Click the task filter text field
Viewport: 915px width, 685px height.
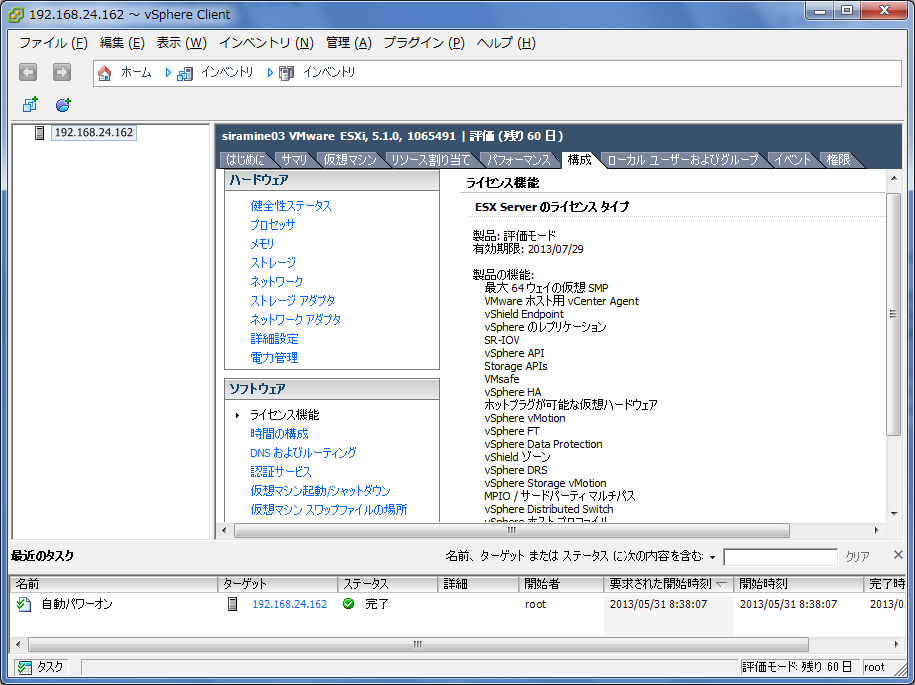780,557
